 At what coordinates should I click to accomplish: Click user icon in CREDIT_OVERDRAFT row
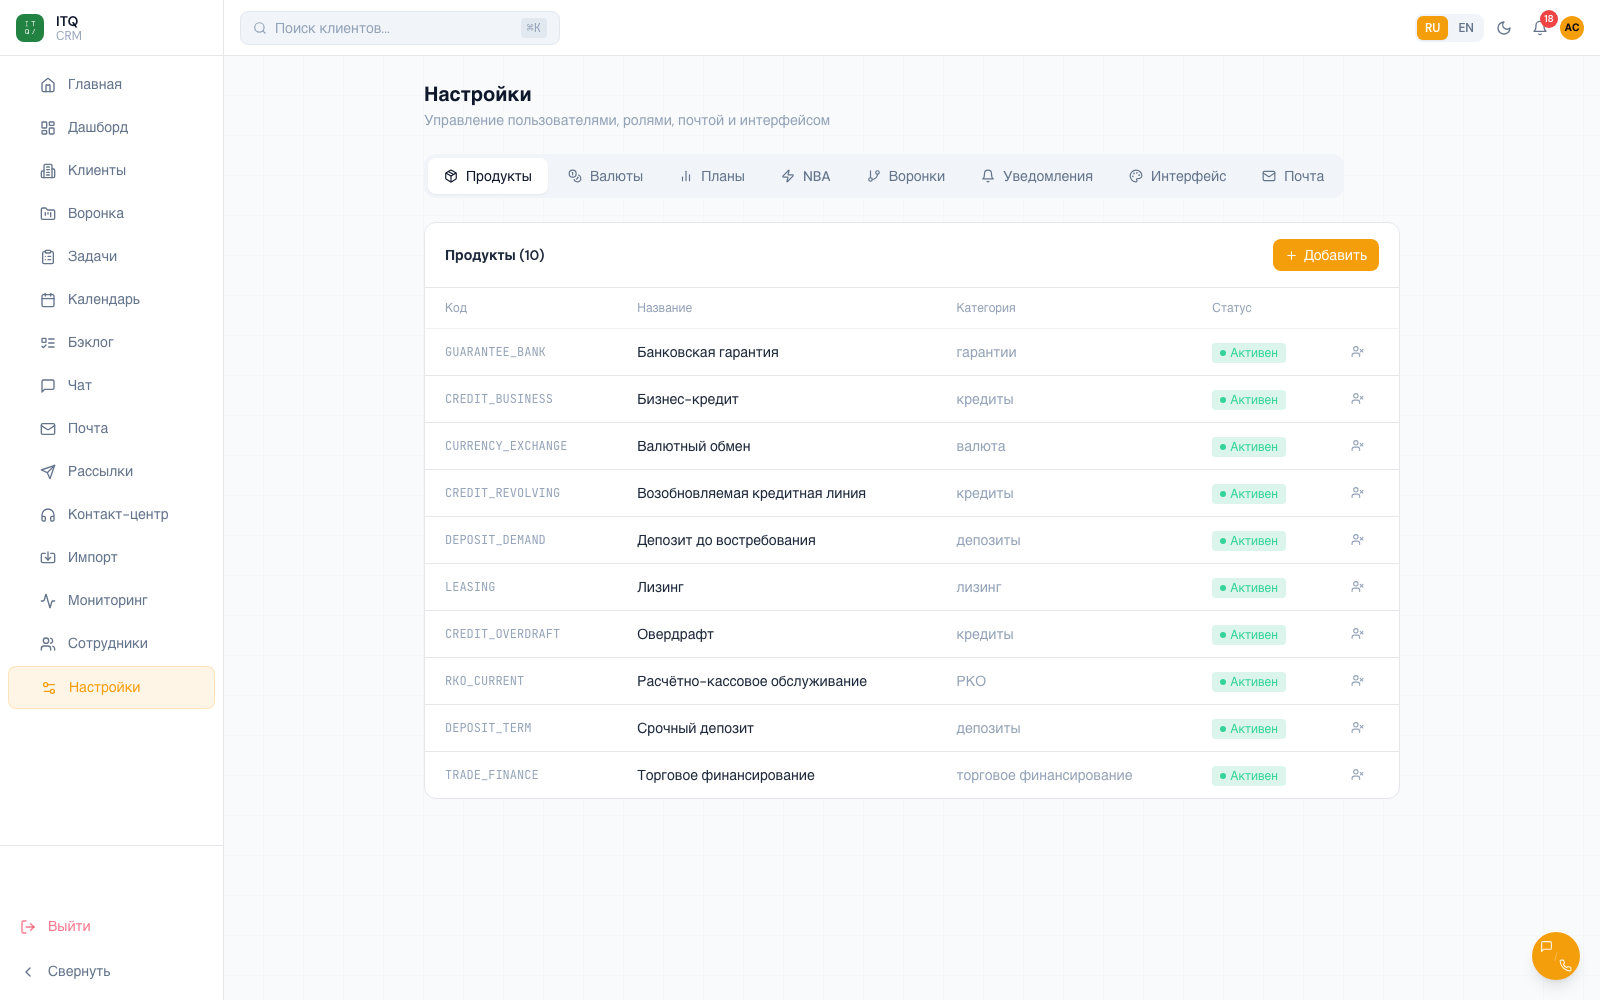1357,634
